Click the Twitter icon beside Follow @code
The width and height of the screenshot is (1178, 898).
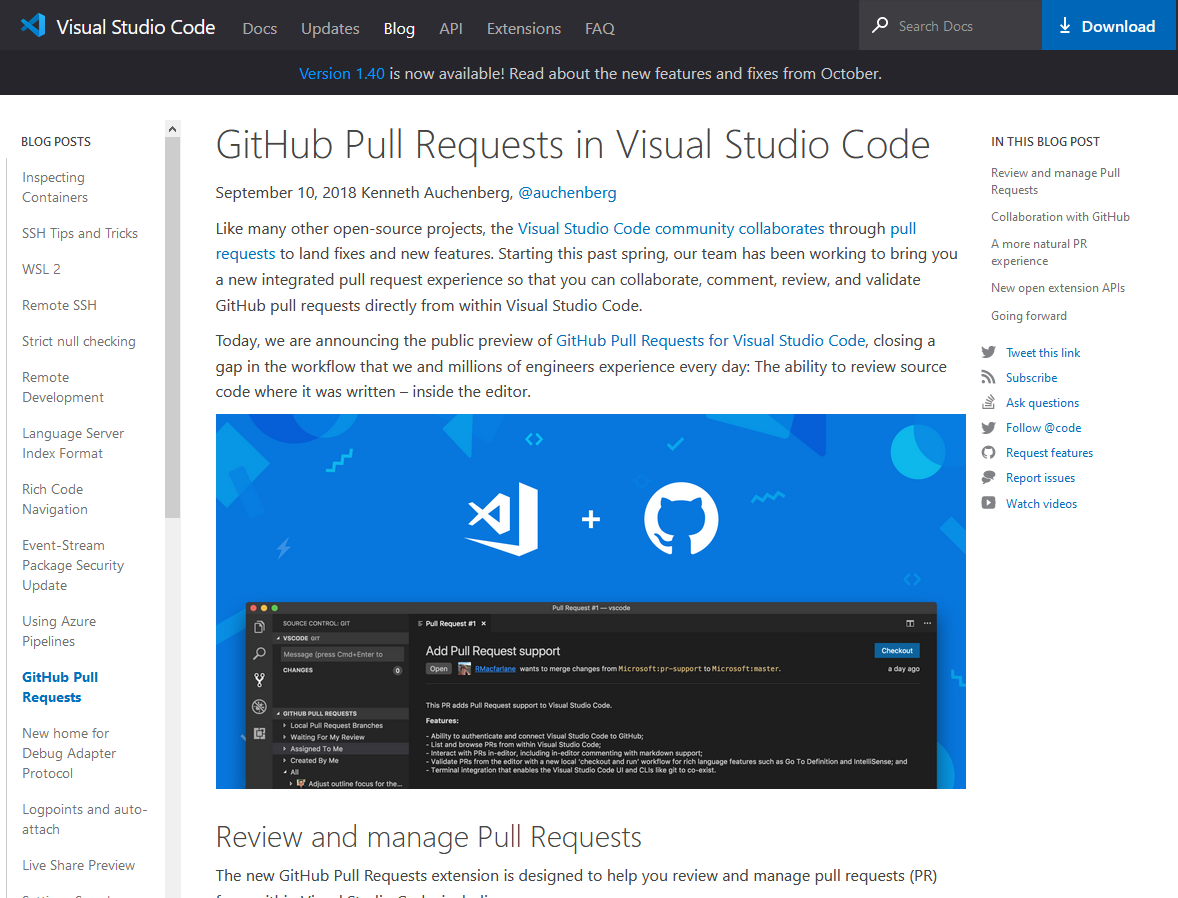tap(989, 428)
